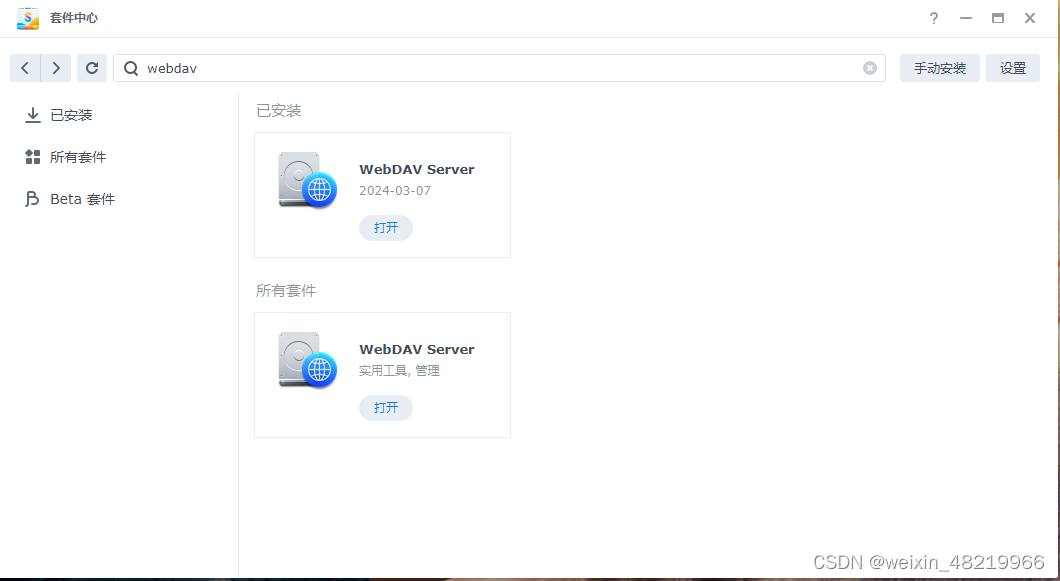
Task: Click the Package Center logo icon
Action: coord(28,18)
